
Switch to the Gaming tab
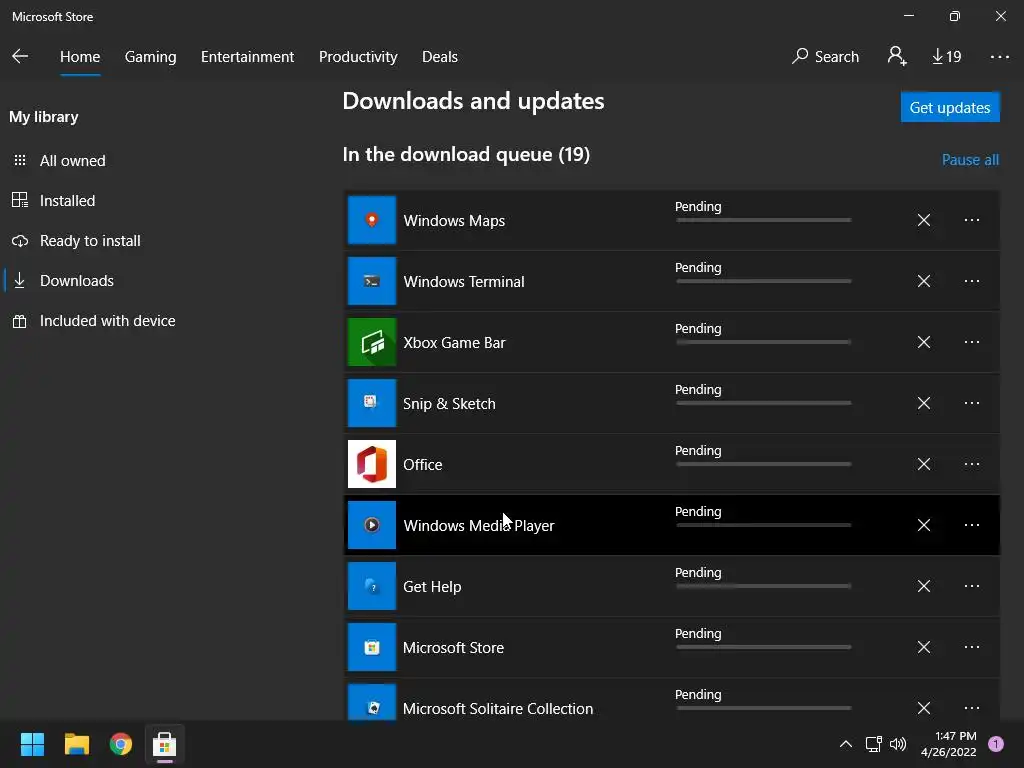point(150,57)
